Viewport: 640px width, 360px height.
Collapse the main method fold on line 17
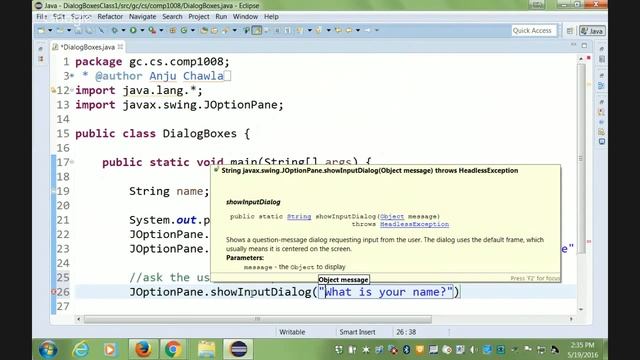click(72, 162)
